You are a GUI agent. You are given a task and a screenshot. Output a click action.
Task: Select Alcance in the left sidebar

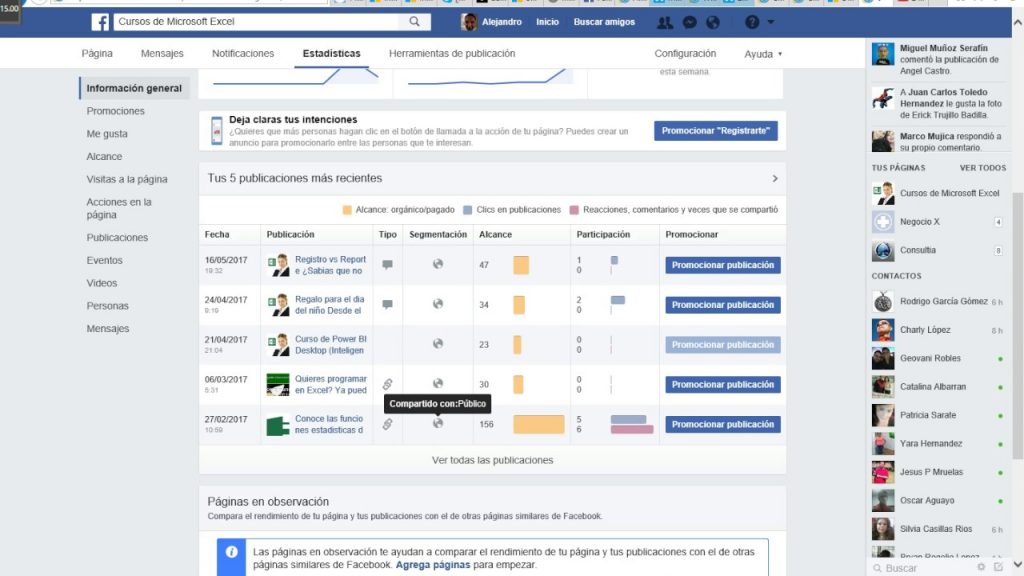click(105, 157)
